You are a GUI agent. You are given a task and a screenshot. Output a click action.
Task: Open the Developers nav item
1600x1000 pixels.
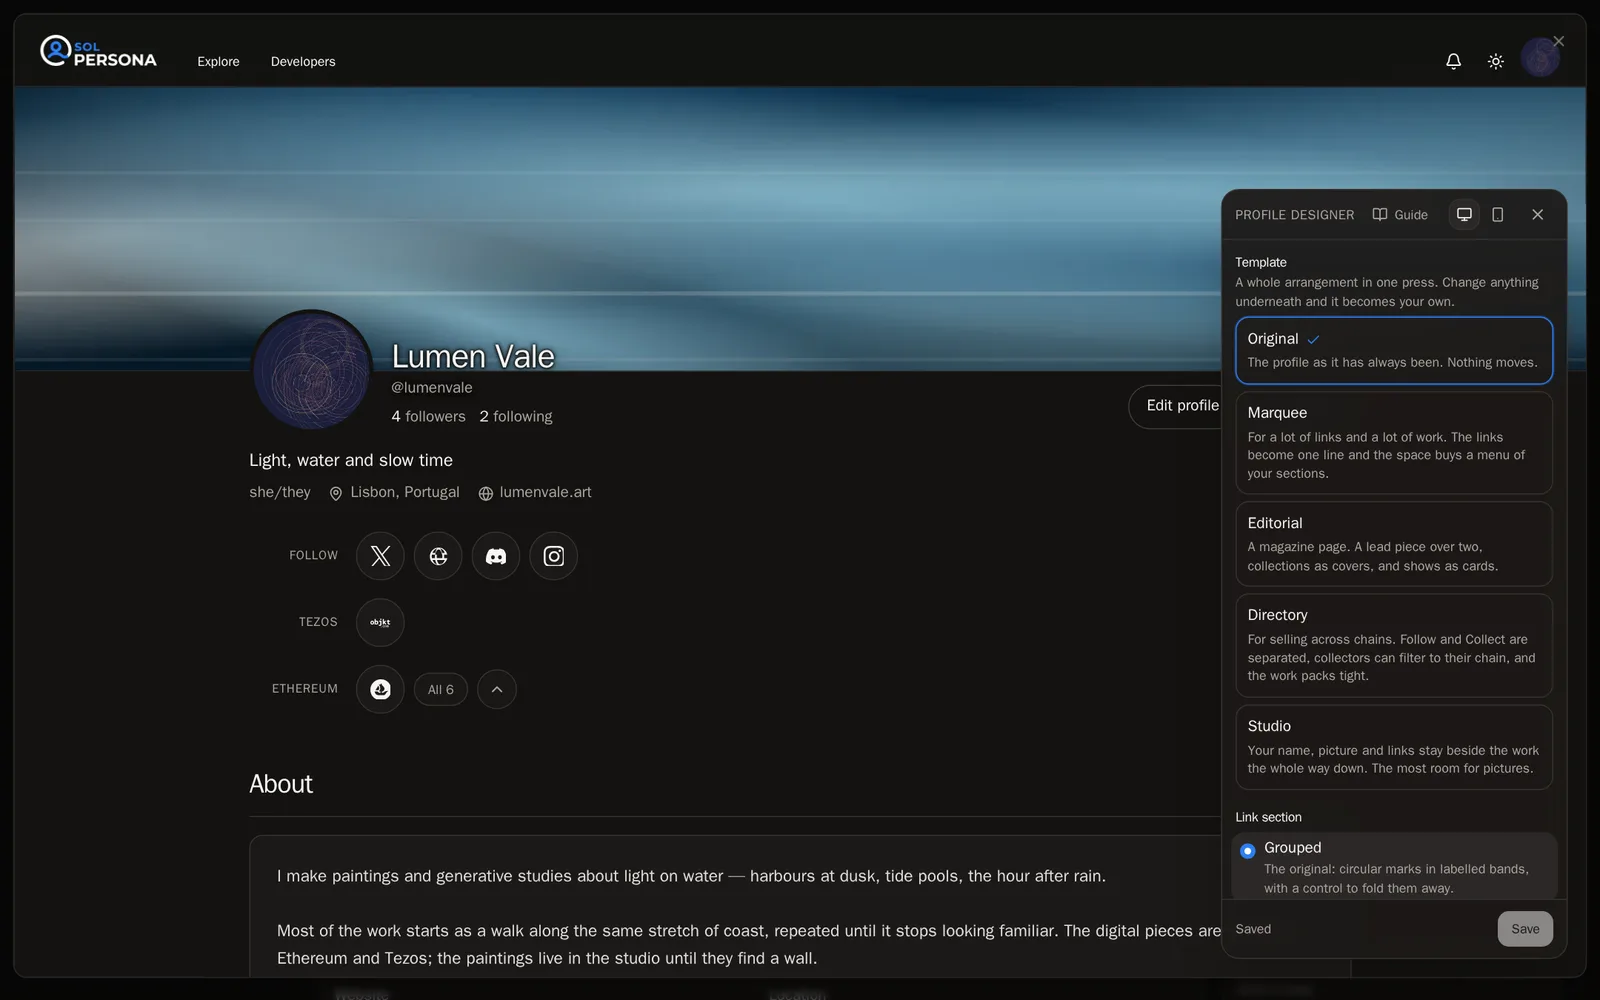pos(303,61)
